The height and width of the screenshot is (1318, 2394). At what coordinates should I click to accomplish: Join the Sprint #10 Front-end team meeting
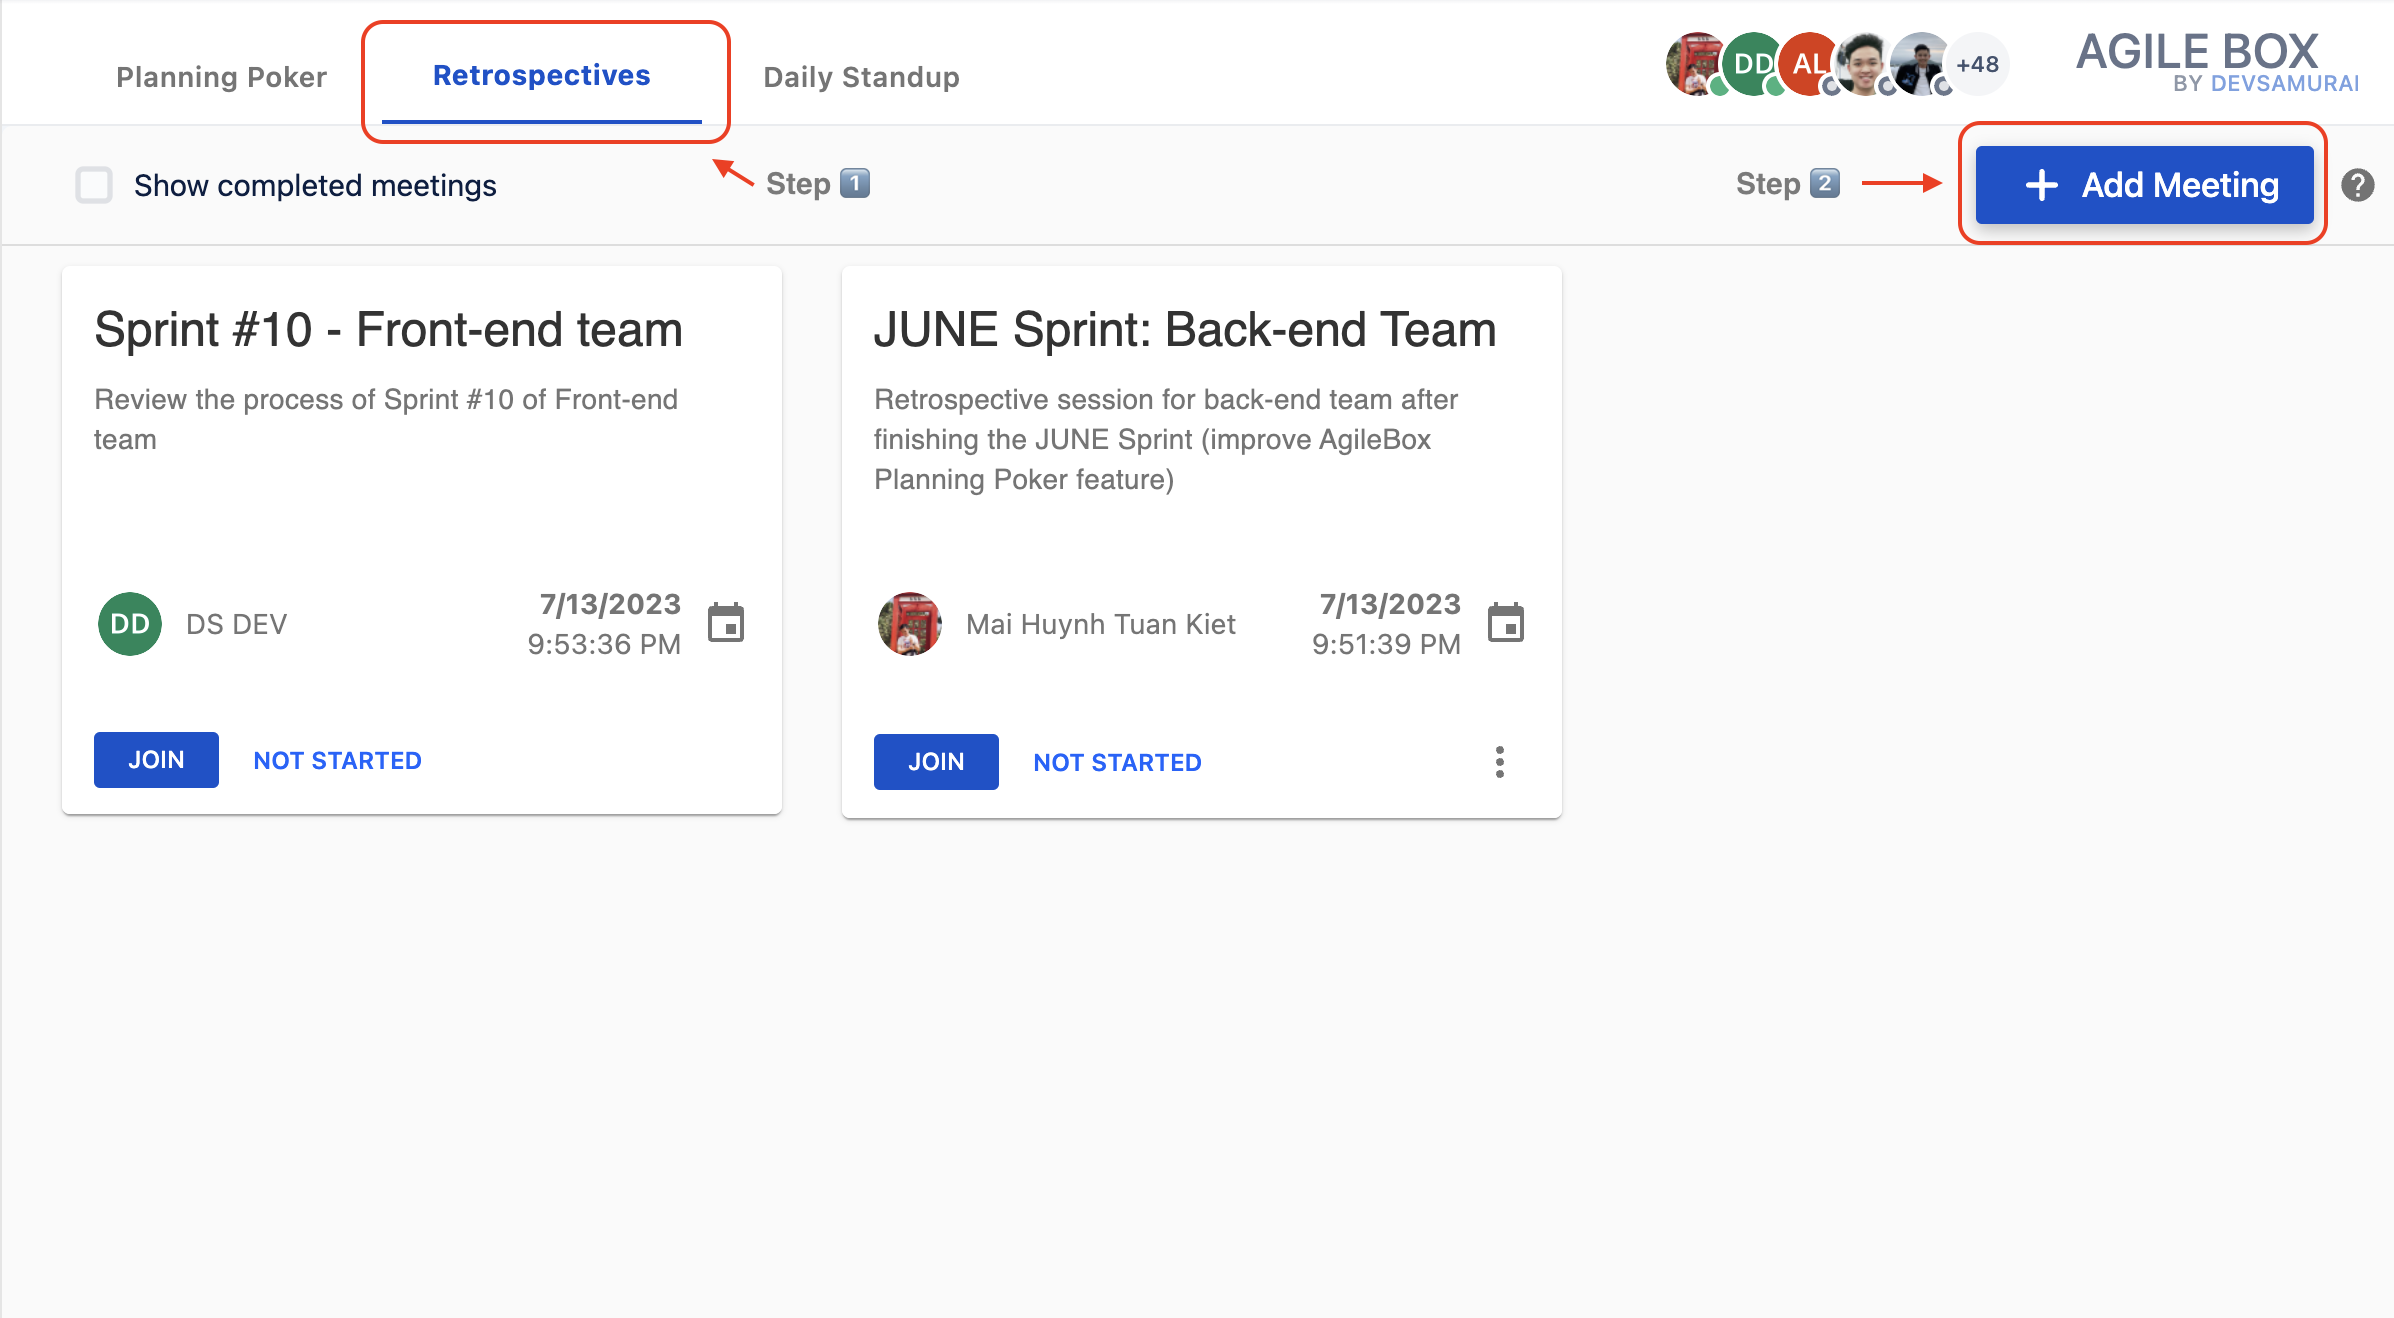[156, 760]
